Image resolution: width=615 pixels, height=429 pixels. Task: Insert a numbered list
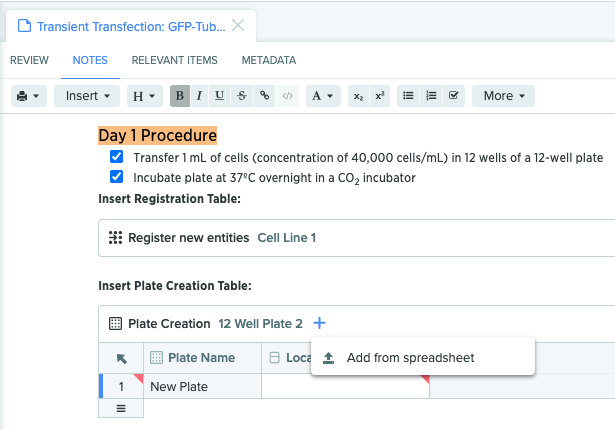pos(431,96)
